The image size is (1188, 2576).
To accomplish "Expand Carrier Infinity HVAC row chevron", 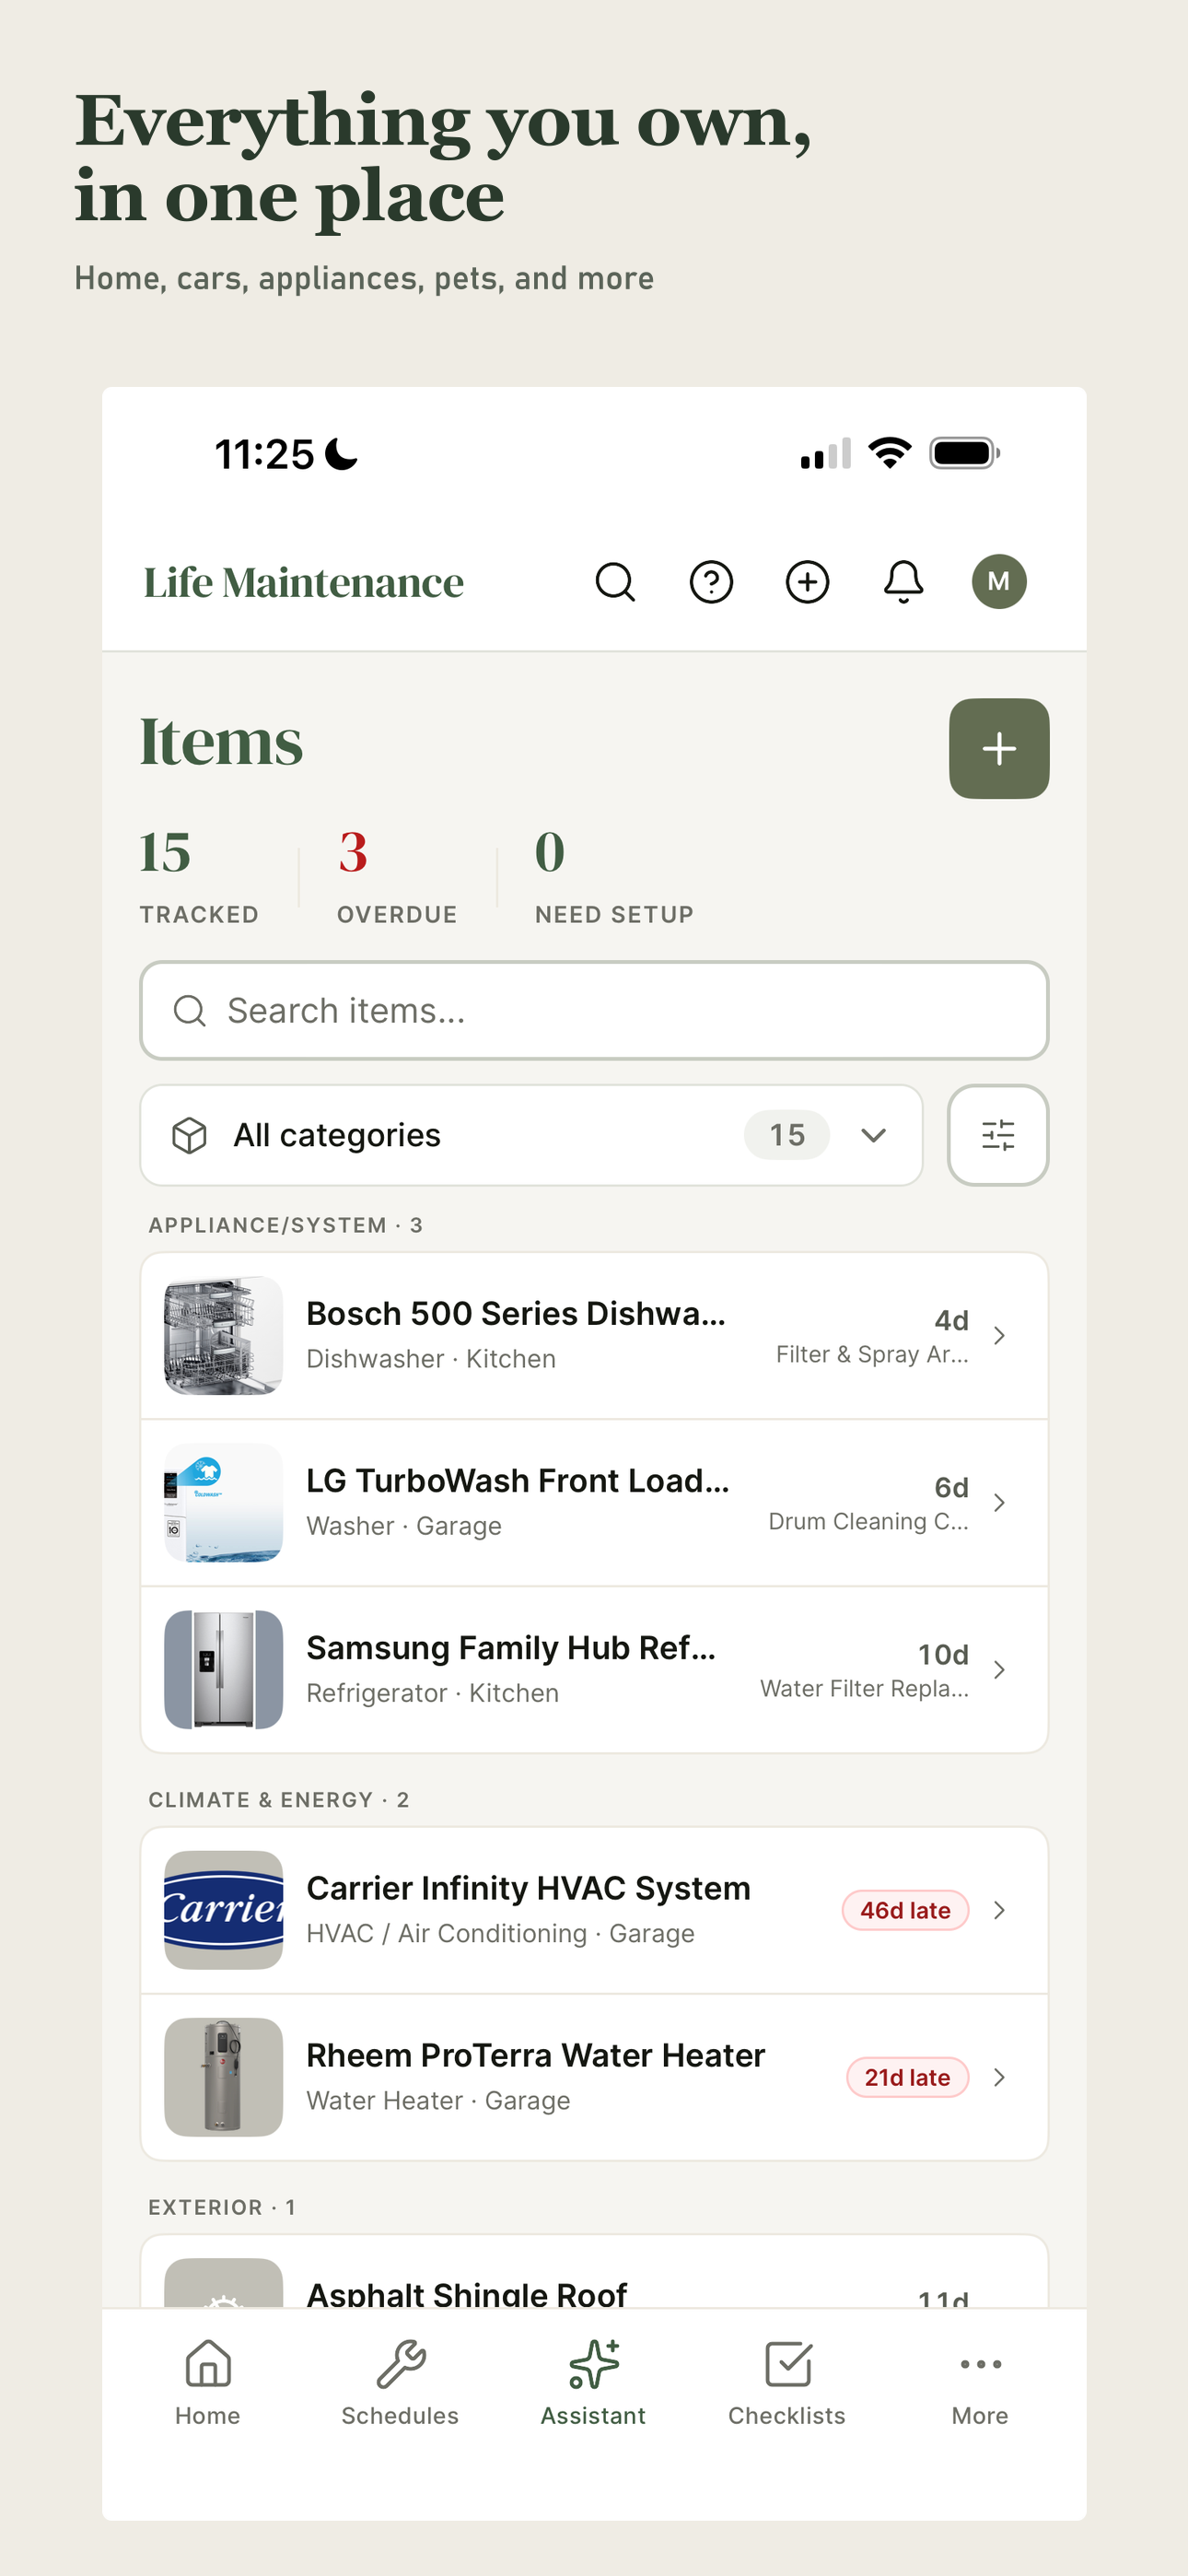I will (999, 1910).
